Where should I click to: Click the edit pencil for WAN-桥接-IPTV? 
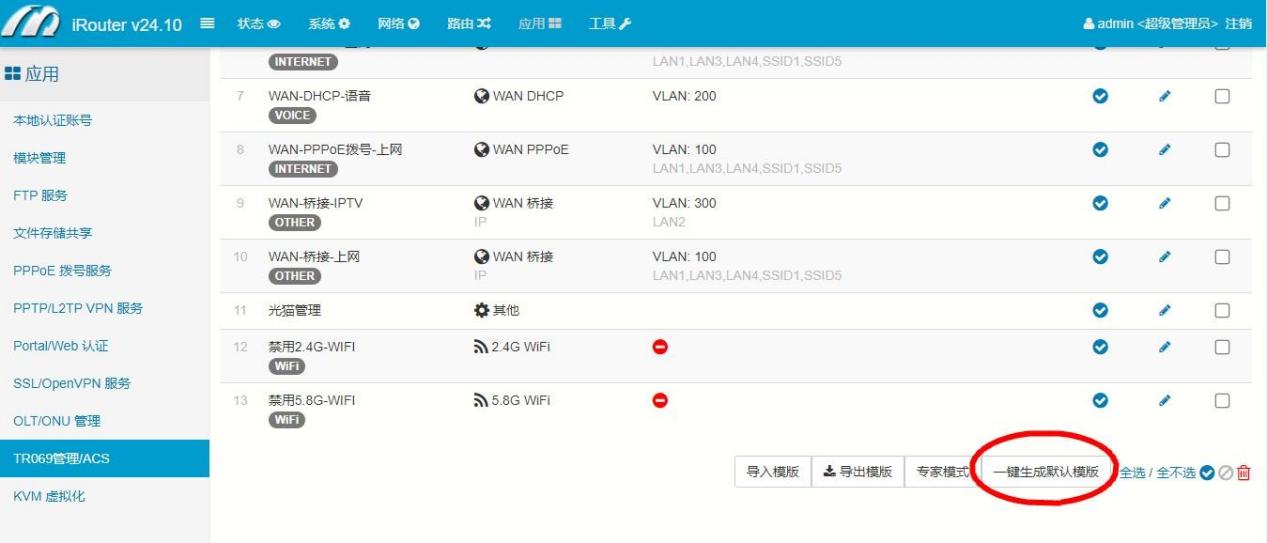coord(1164,203)
